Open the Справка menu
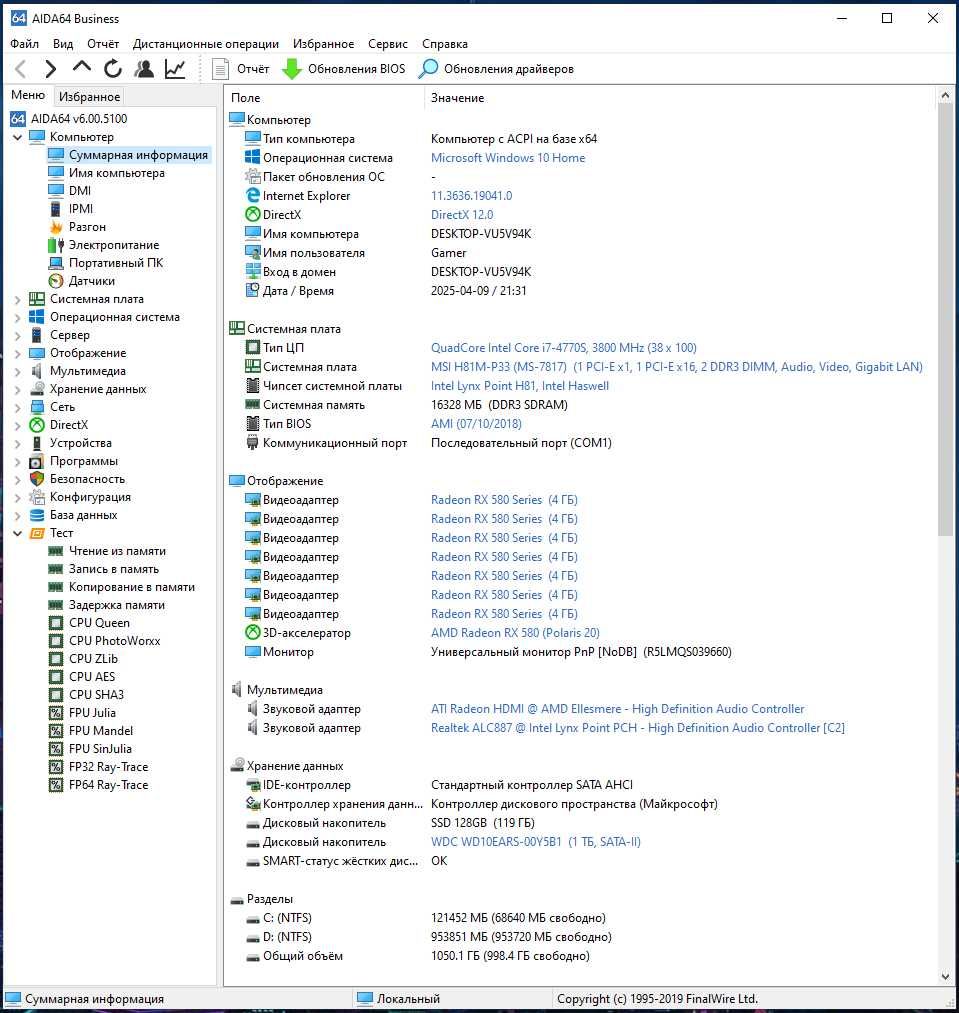 (x=445, y=44)
